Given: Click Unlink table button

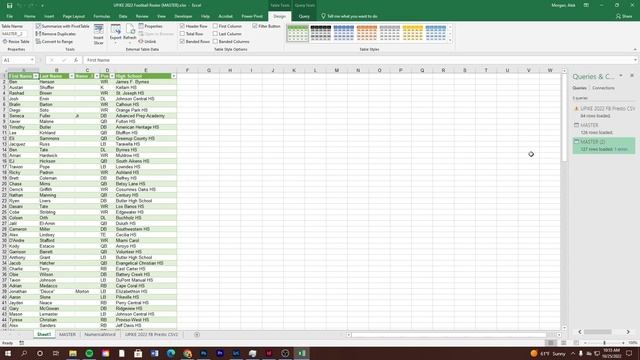Looking at the screenshot, I should coord(147,42).
